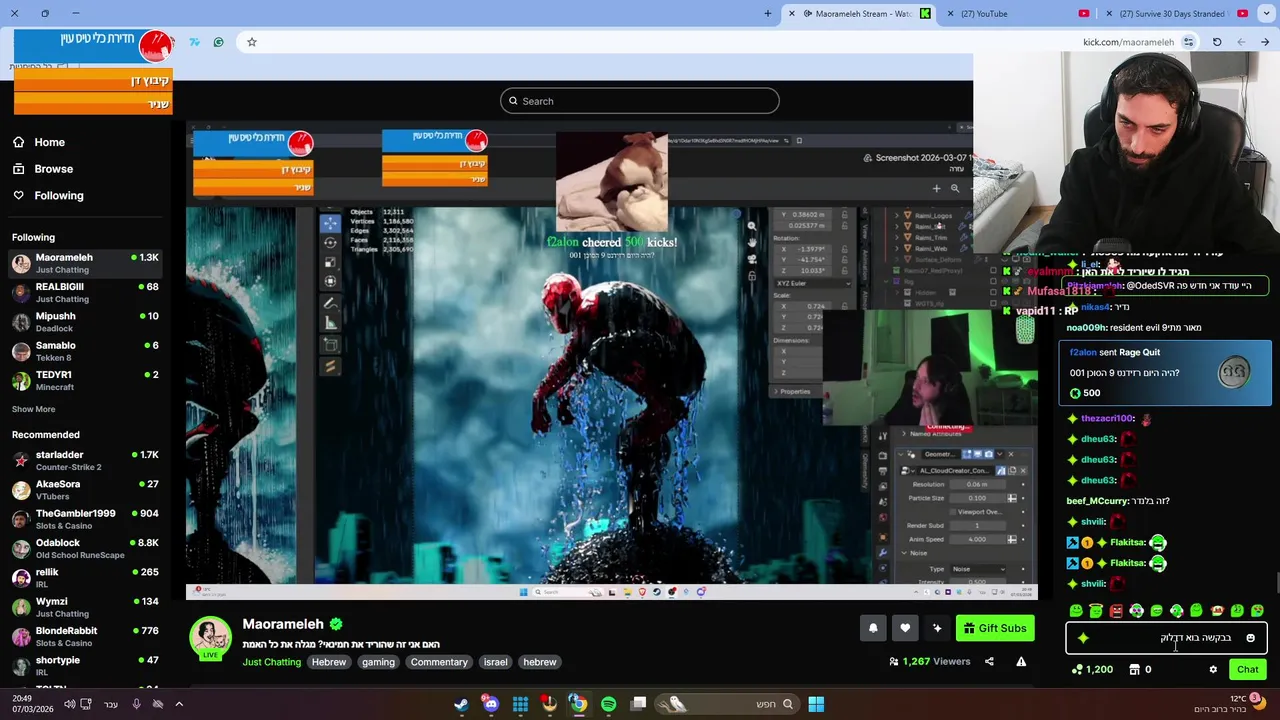Open task view from the taskbar

[x=639, y=704]
